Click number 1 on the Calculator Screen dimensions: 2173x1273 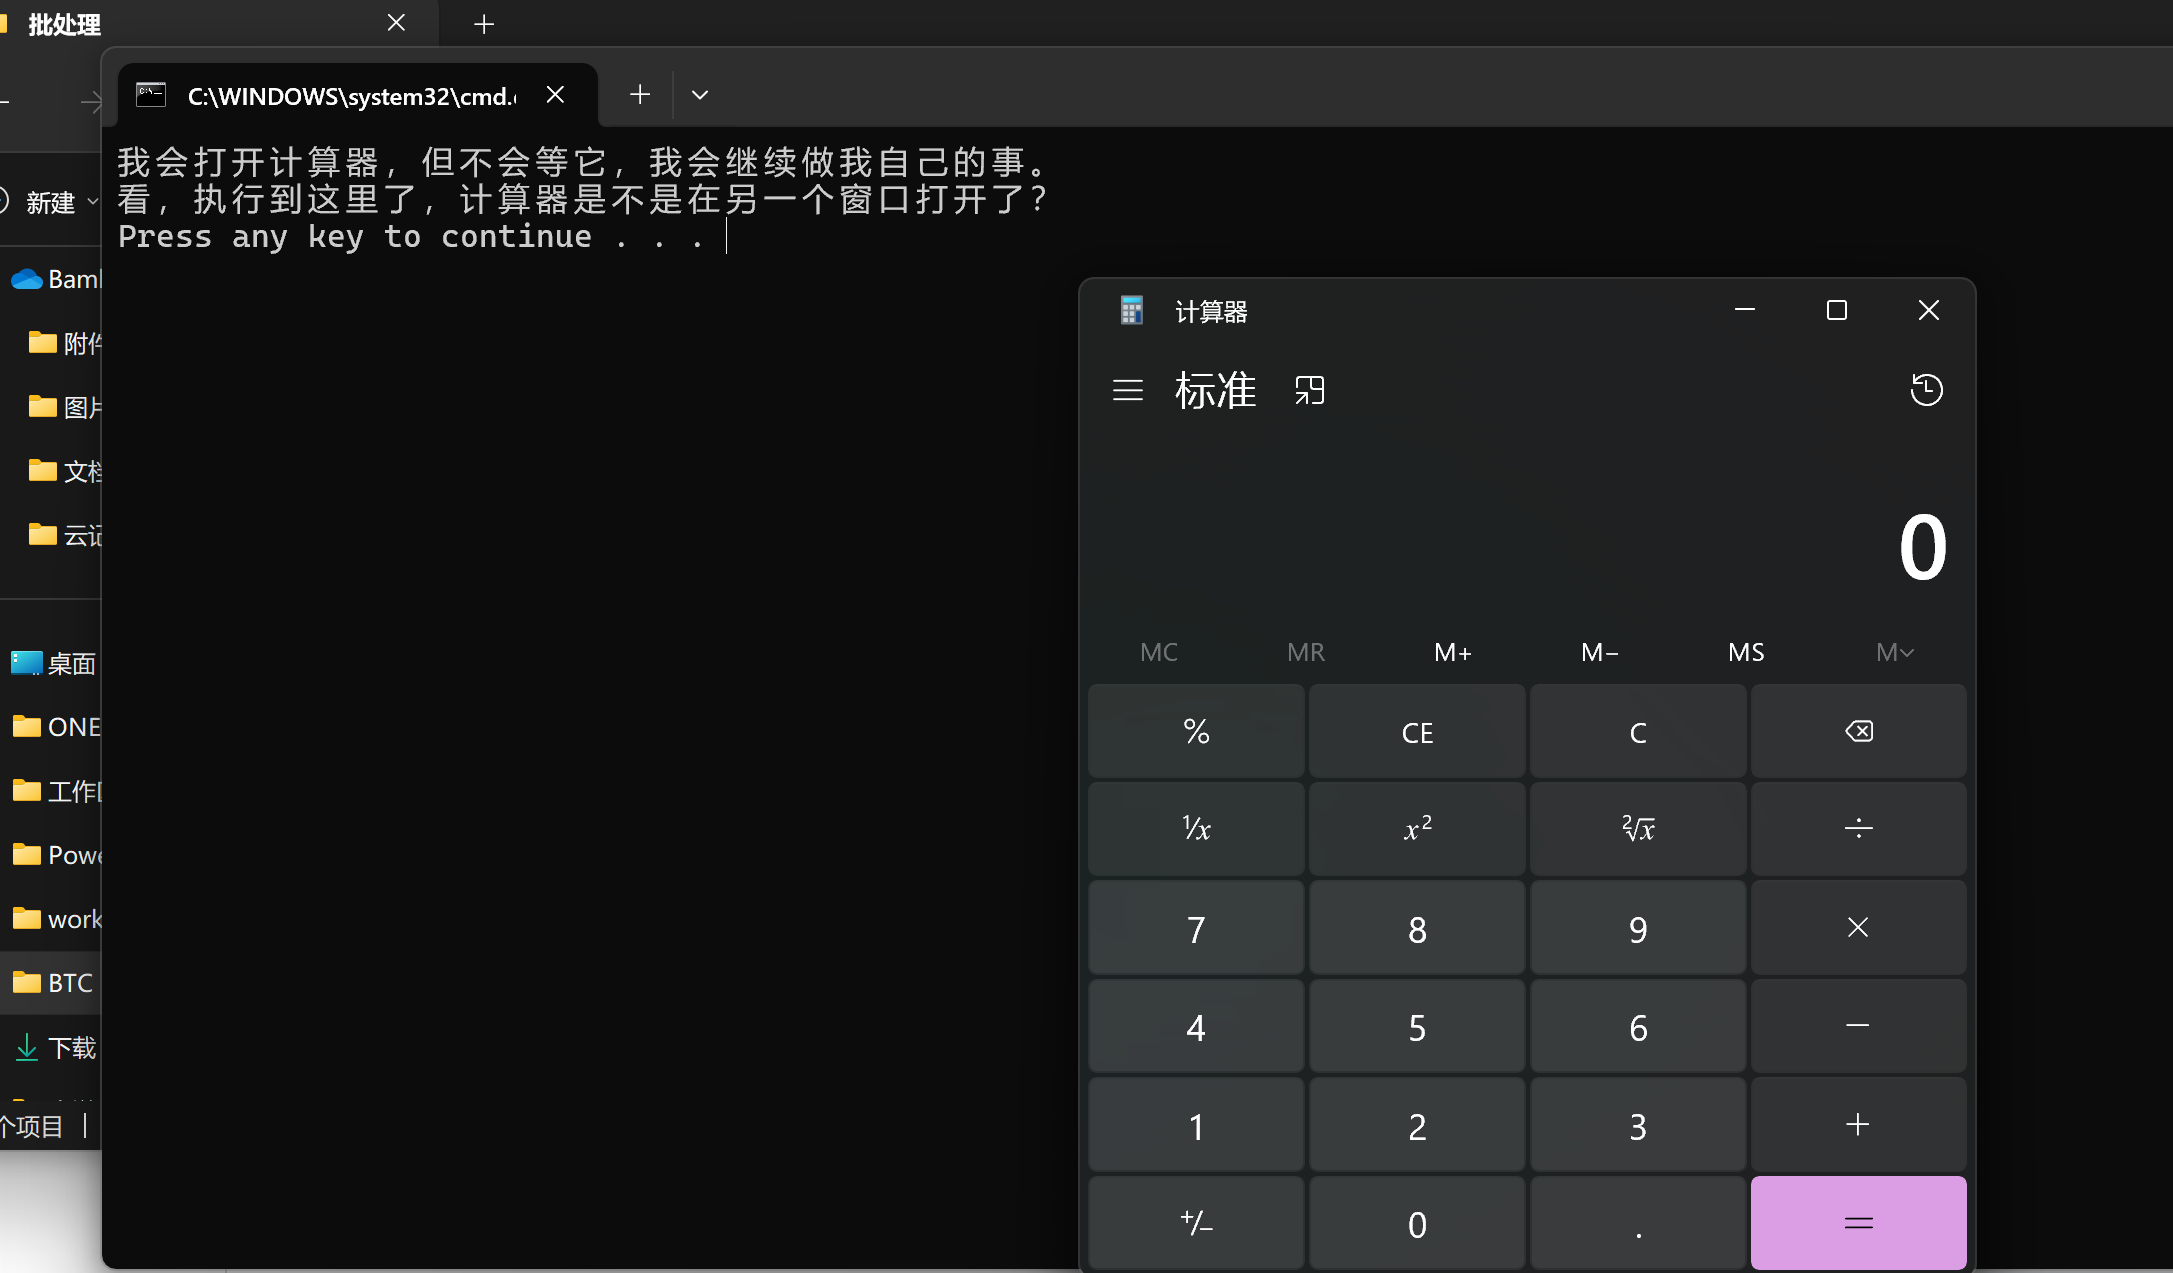coord(1196,1124)
